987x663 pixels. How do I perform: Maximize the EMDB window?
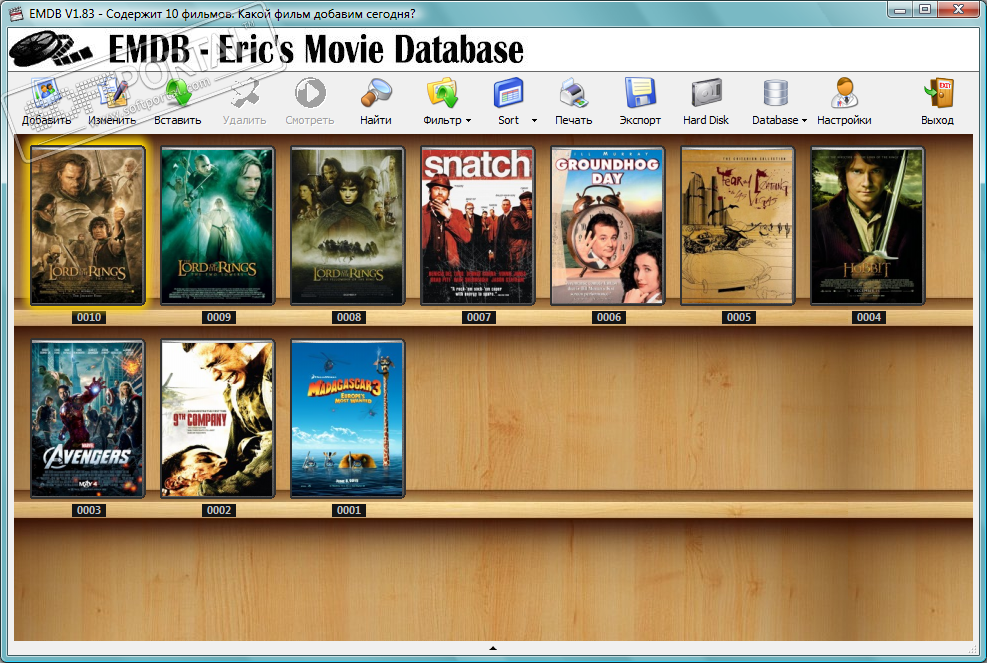[925, 9]
